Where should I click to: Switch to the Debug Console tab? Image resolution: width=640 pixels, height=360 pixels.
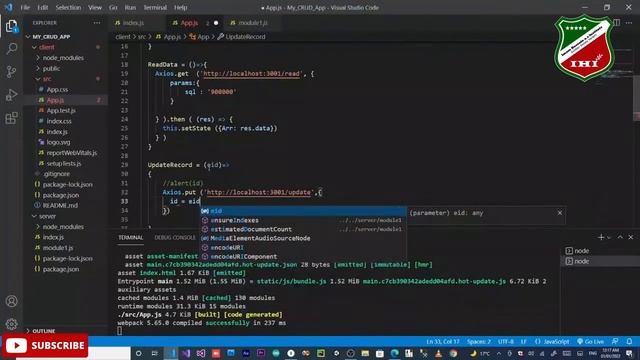click(175, 238)
